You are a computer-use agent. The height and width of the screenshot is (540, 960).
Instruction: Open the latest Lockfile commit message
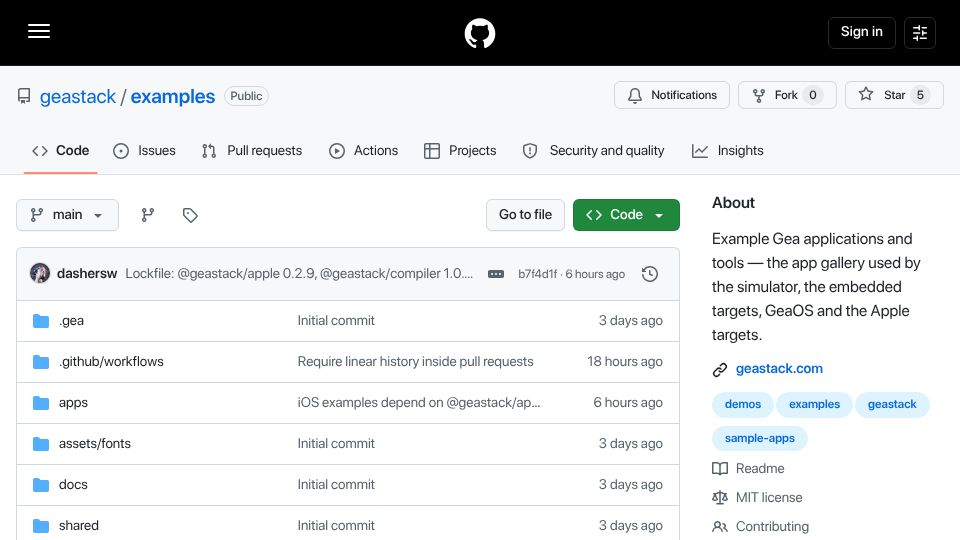tap(299, 274)
